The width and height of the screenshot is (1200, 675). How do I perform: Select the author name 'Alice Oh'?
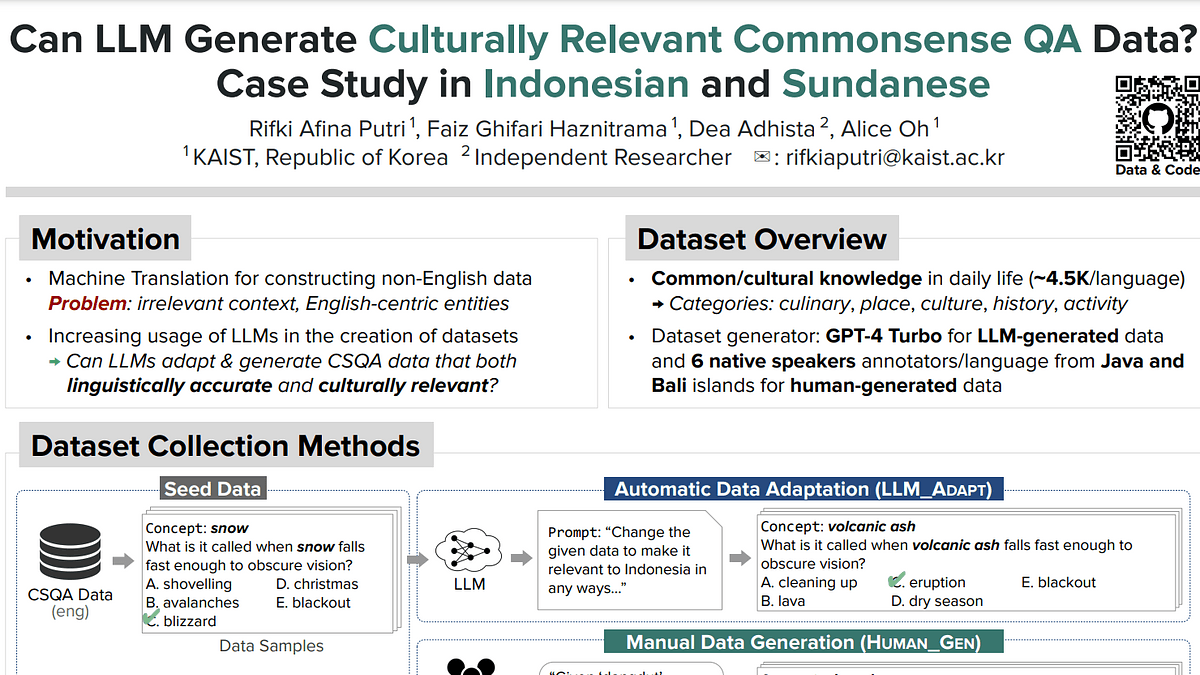(x=885, y=128)
